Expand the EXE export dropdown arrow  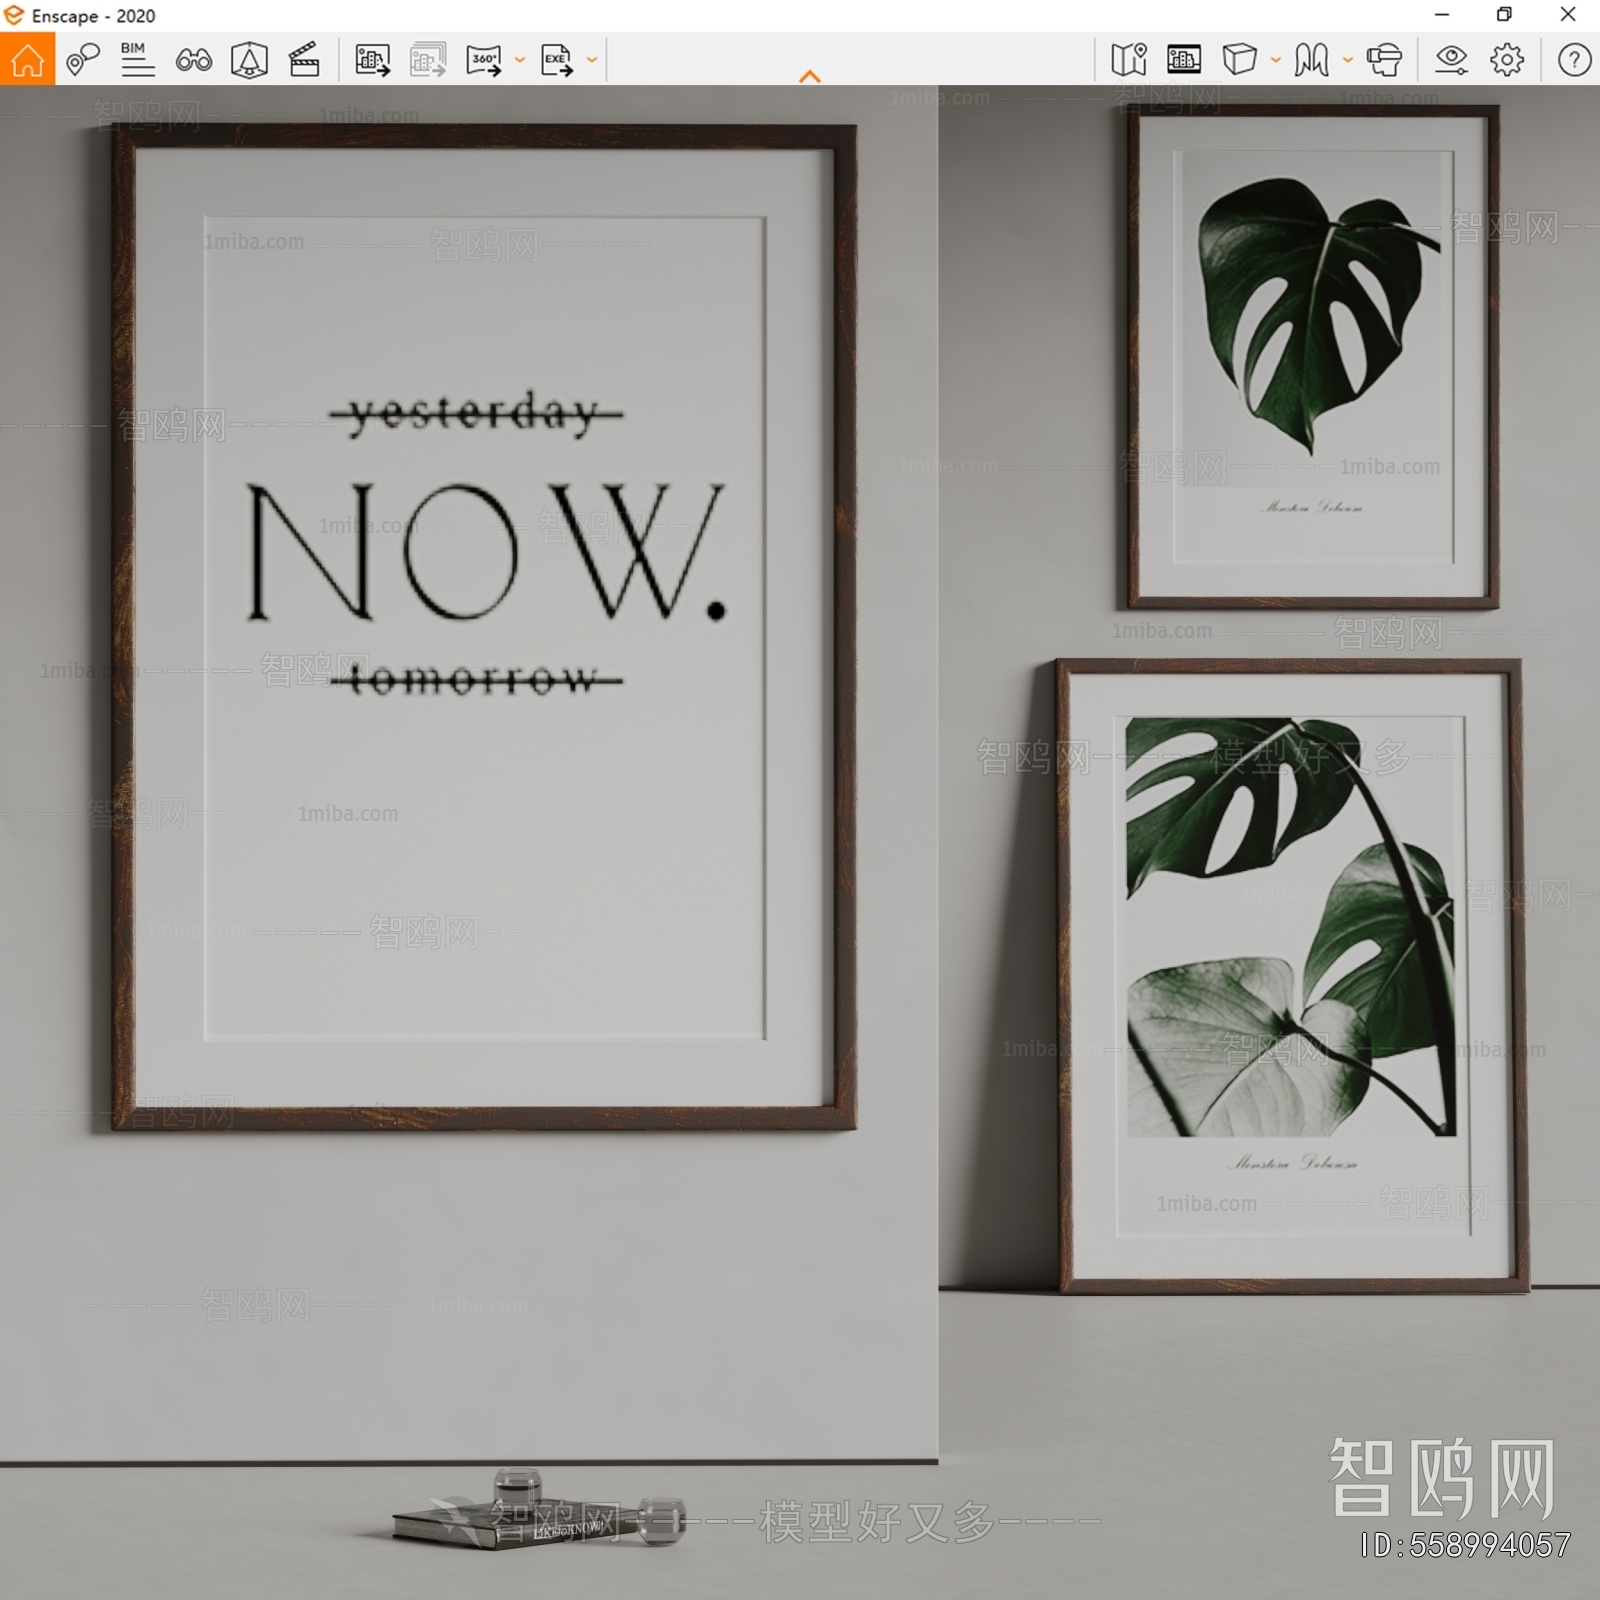click(x=592, y=60)
